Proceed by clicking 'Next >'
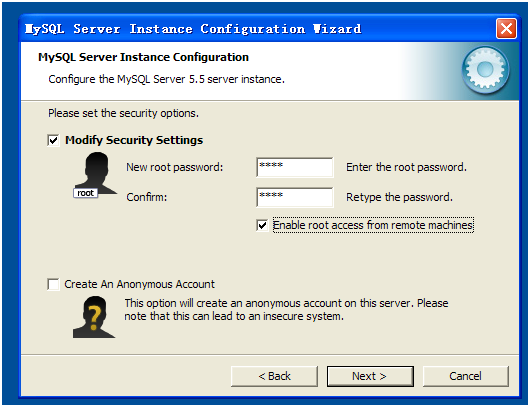The height and width of the screenshot is (407, 530). [370, 376]
